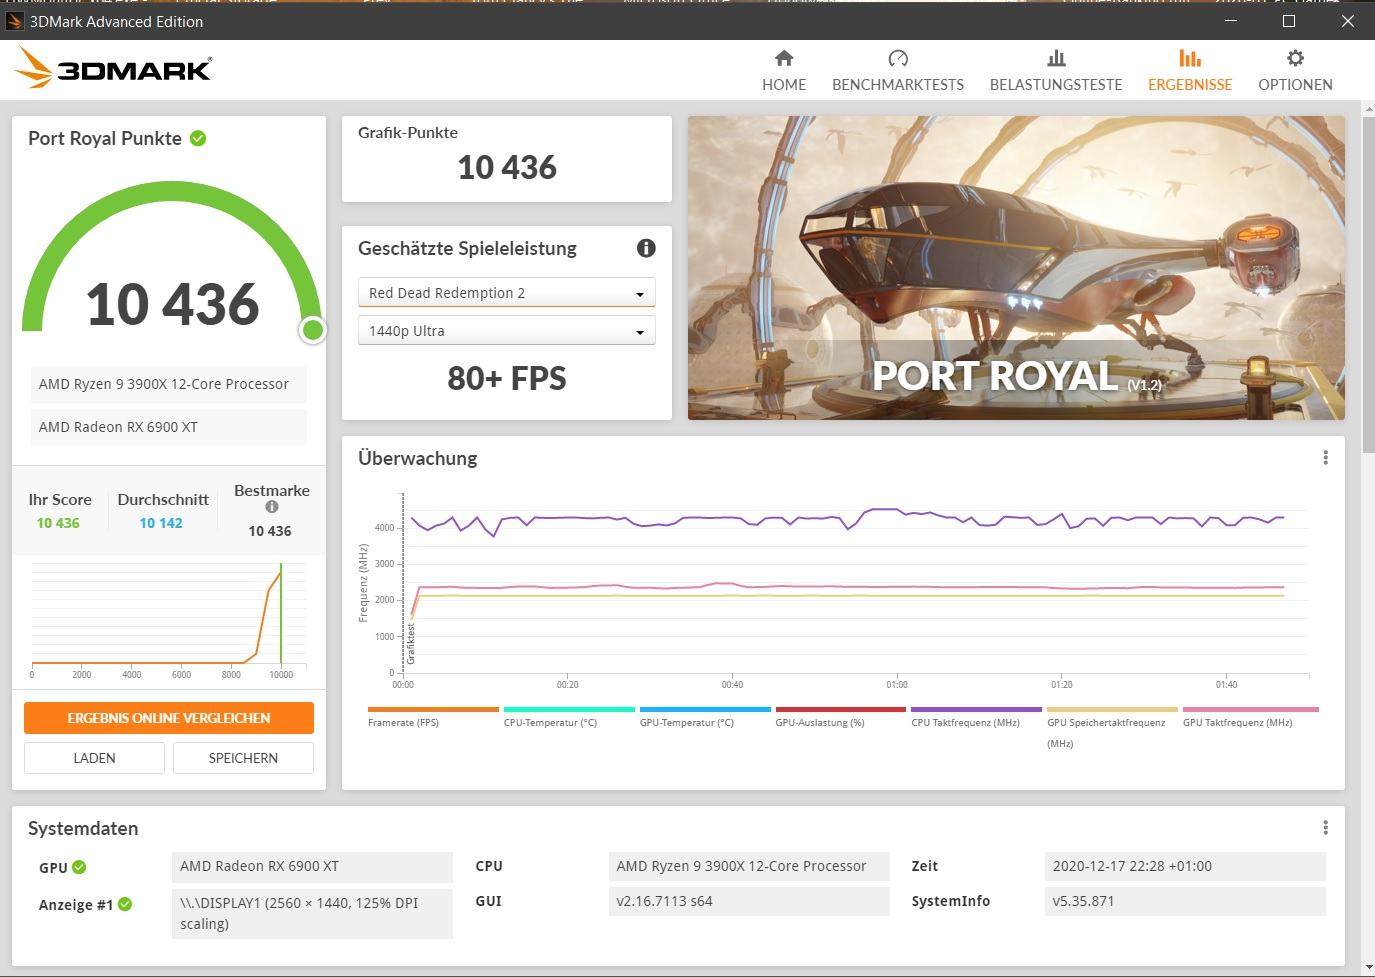
Task: Click the Grafik-Punkte value 10 436
Action: (507, 167)
